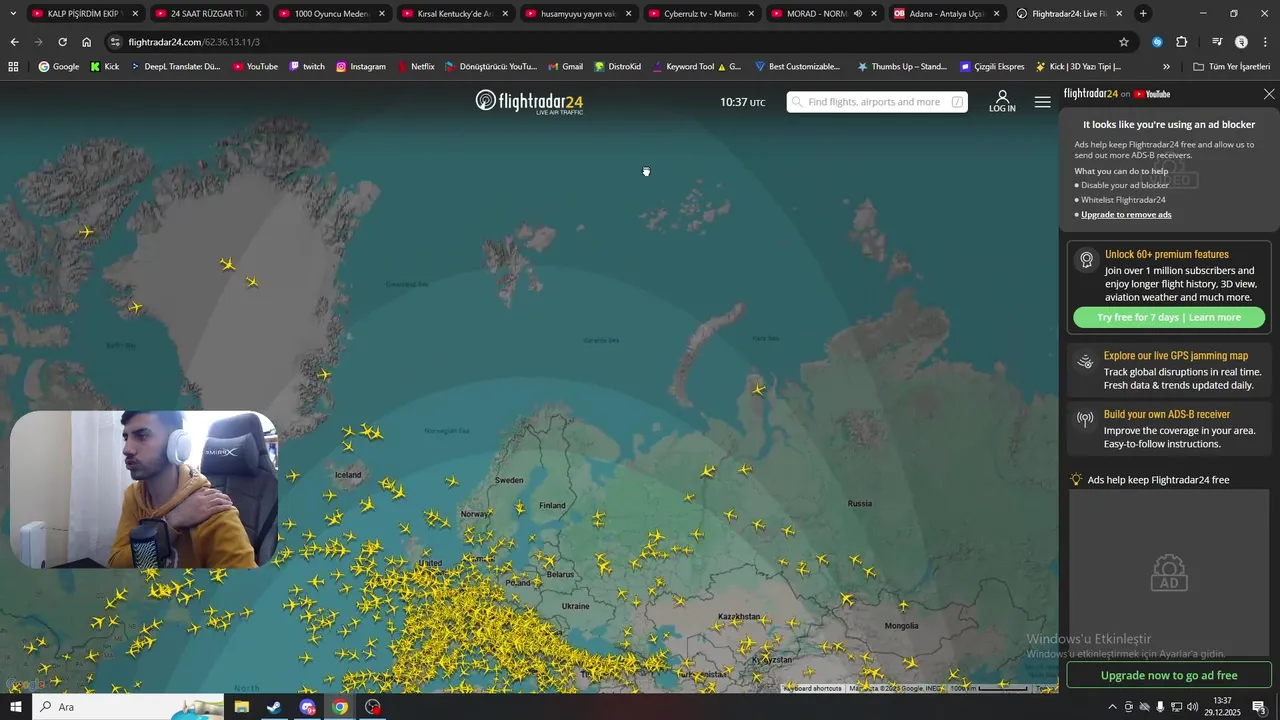Click Try free for 7 days button

pos(1169,318)
